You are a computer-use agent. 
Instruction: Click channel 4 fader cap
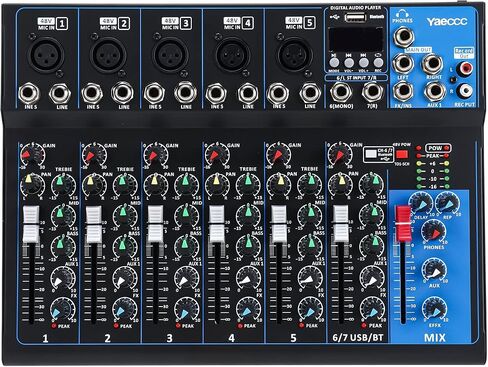pyautogui.click(x=217, y=224)
